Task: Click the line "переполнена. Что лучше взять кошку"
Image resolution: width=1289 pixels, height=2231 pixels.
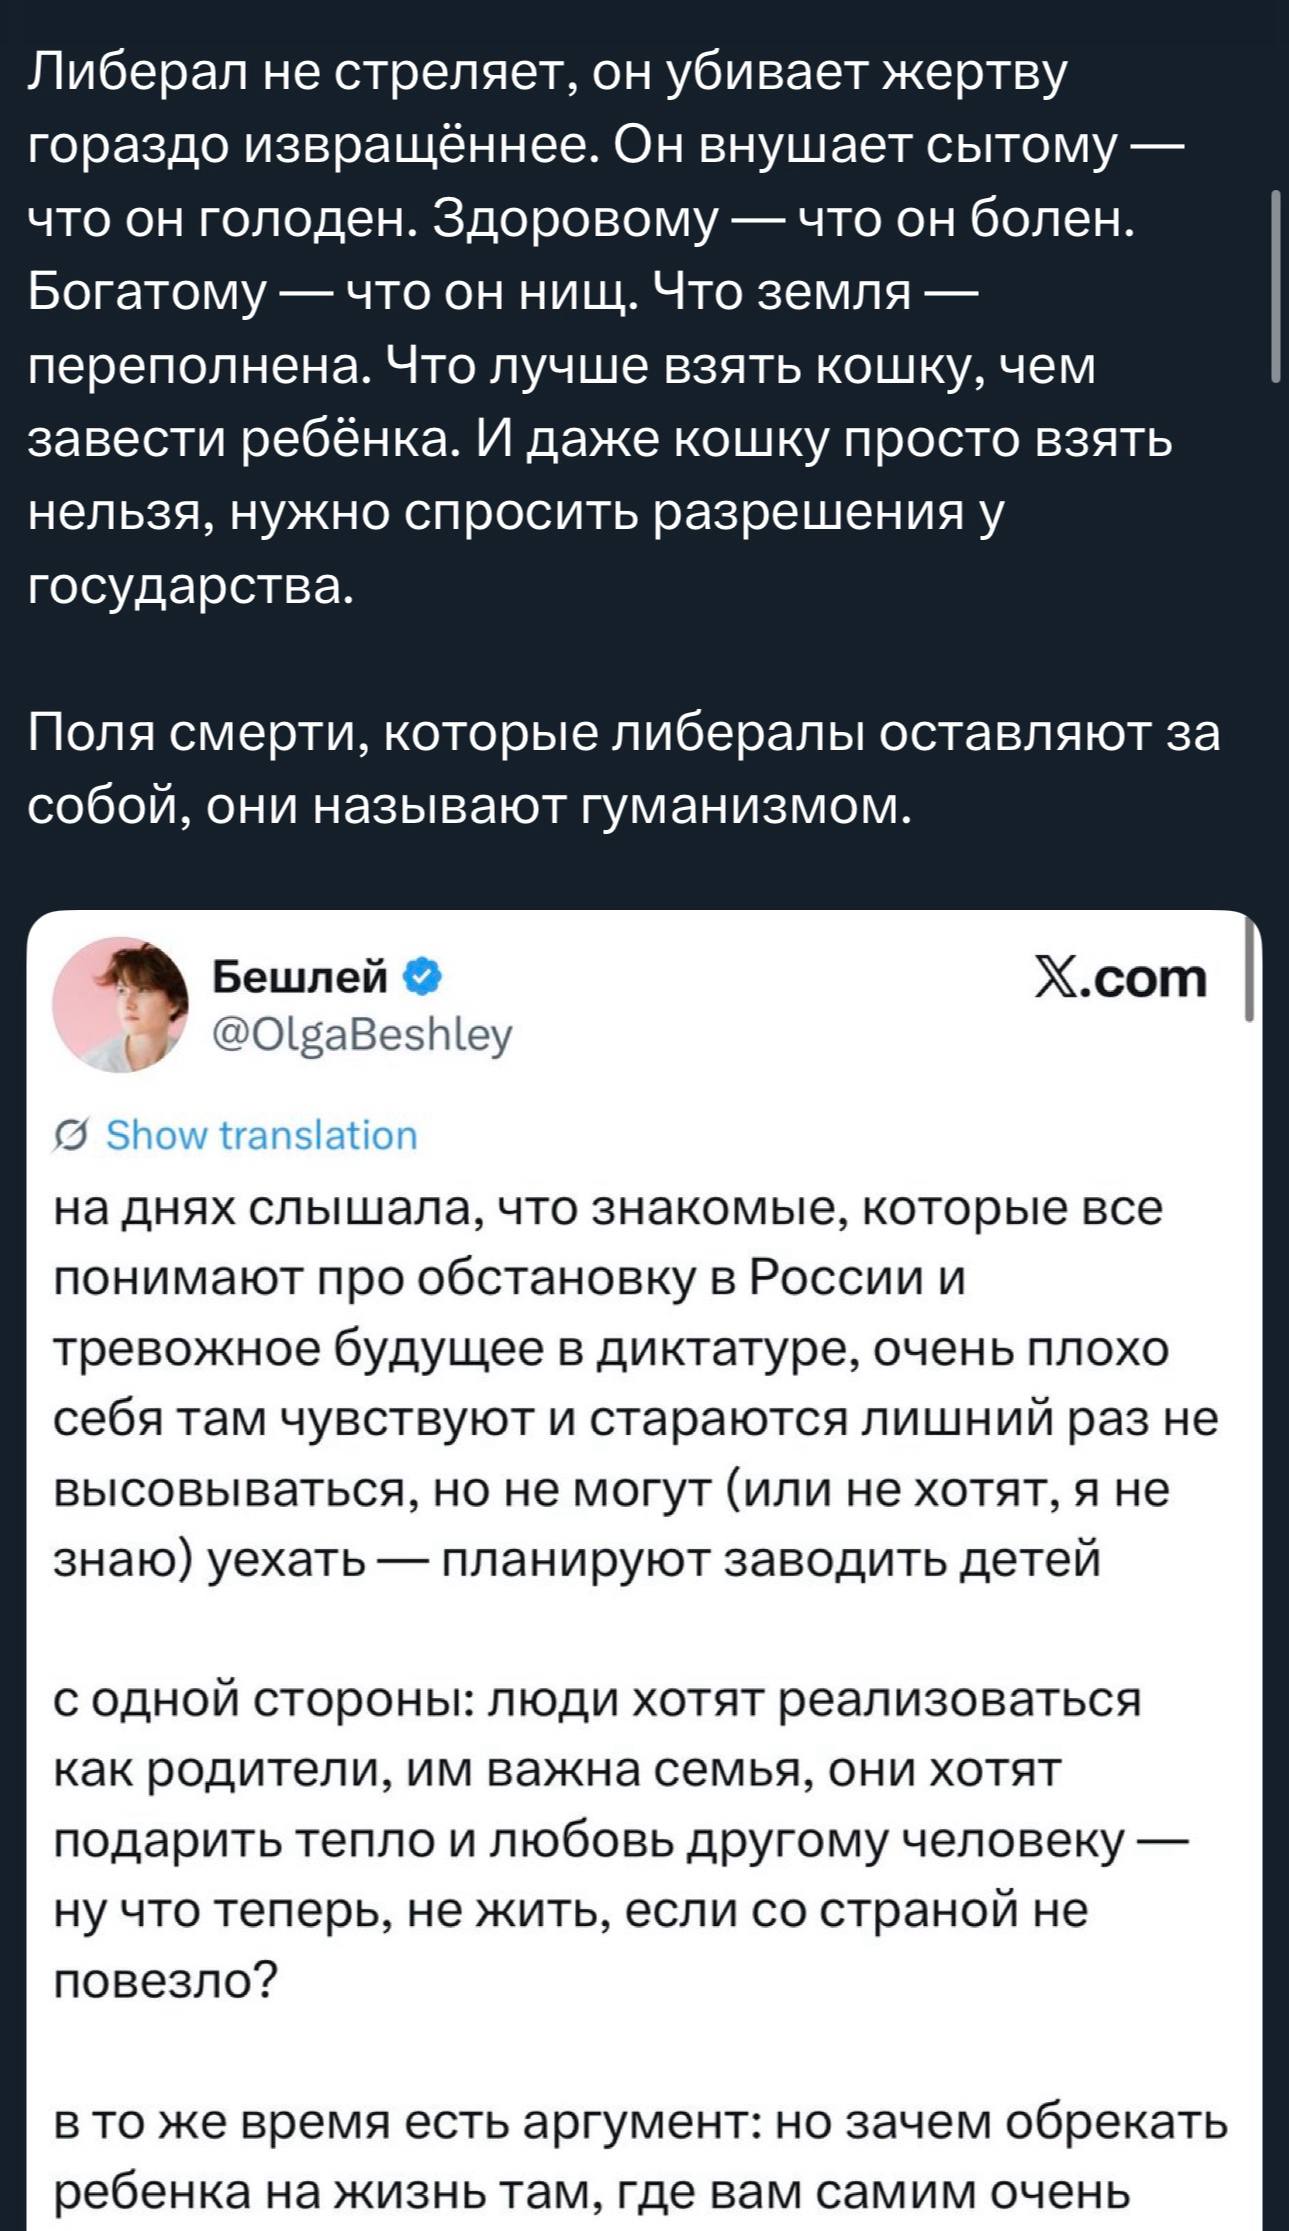Action: point(560,366)
